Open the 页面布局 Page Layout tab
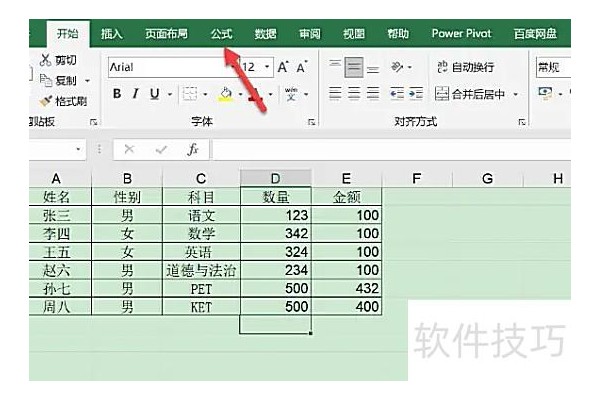 (166, 34)
